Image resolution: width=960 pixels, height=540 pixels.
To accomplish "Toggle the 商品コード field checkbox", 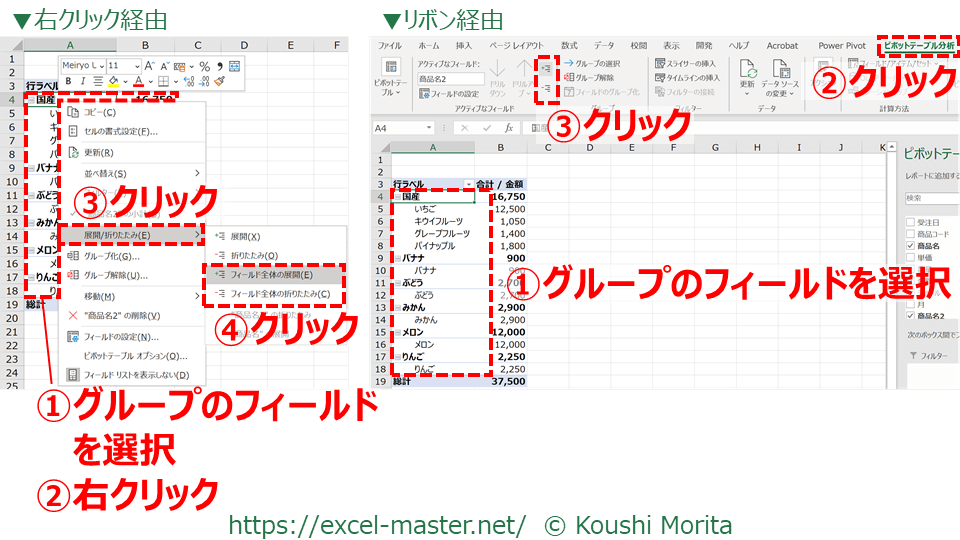I will point(908,234).
